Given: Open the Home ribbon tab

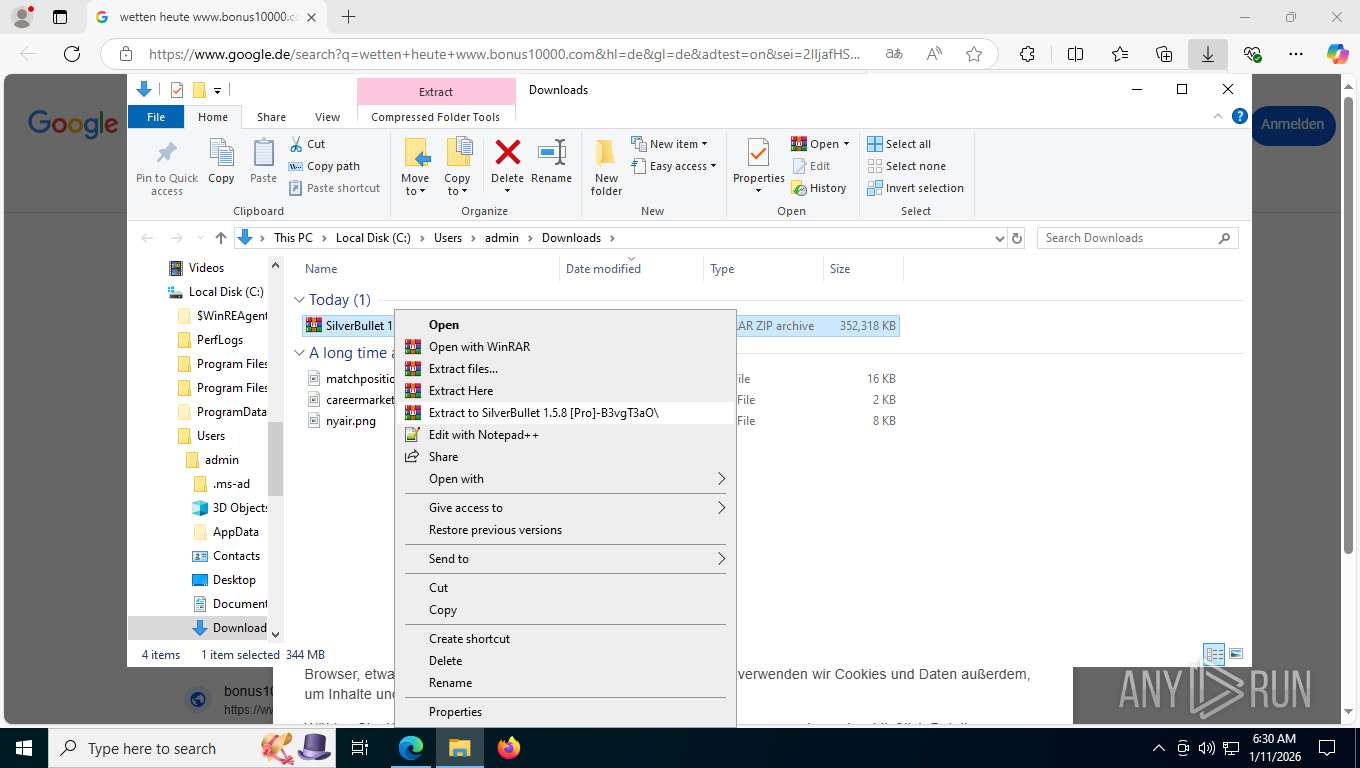Looking at the screenshot, I should [x=213, y=117].
